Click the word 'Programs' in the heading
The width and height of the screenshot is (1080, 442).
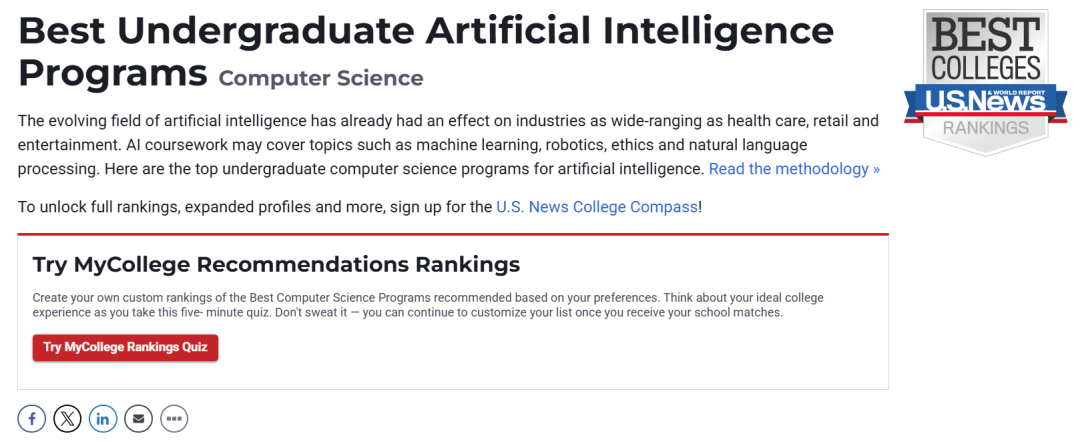click(x=112, y=73)
